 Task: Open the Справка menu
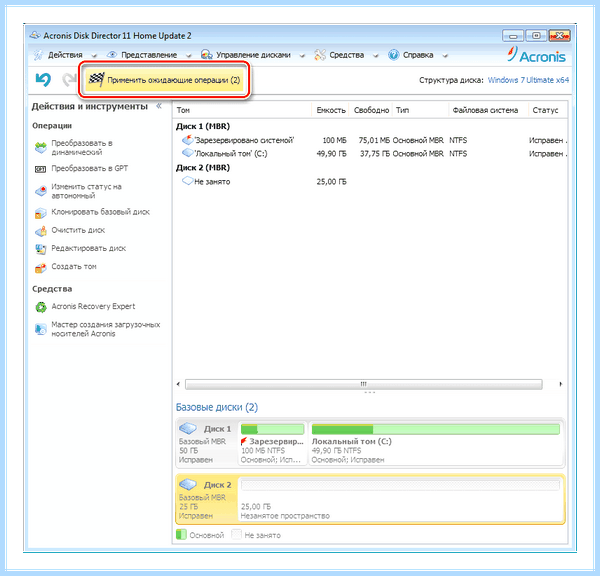point(418,55)
